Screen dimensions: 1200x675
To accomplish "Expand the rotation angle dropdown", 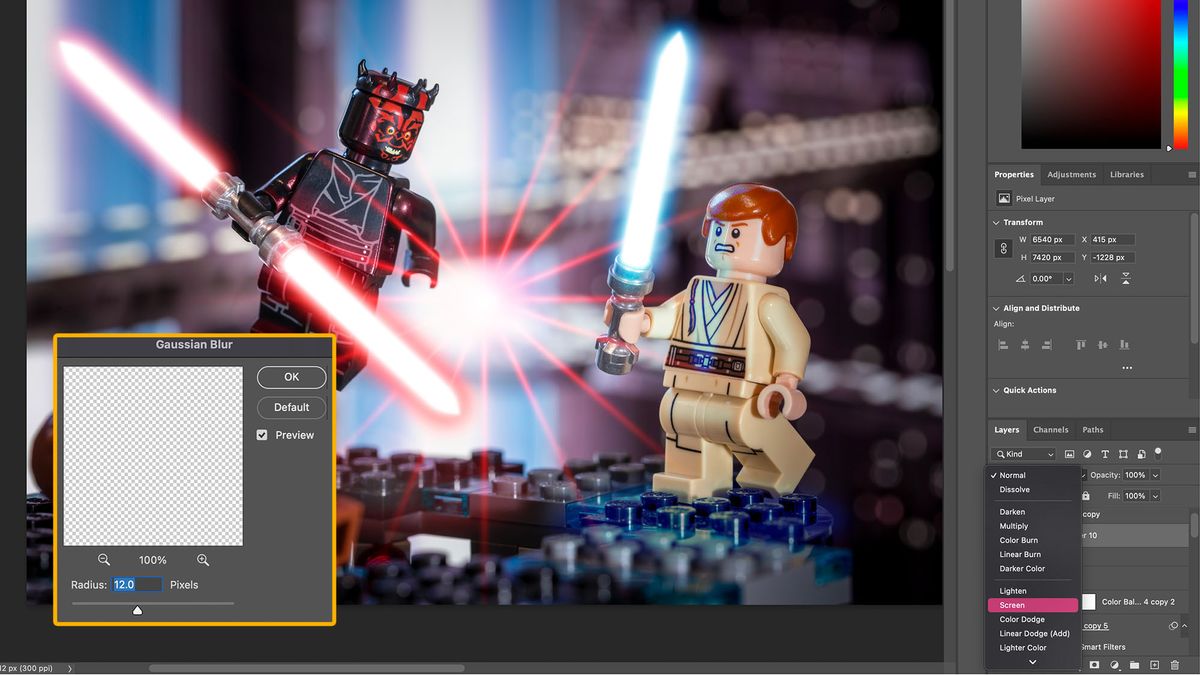I will (1068, 278).
